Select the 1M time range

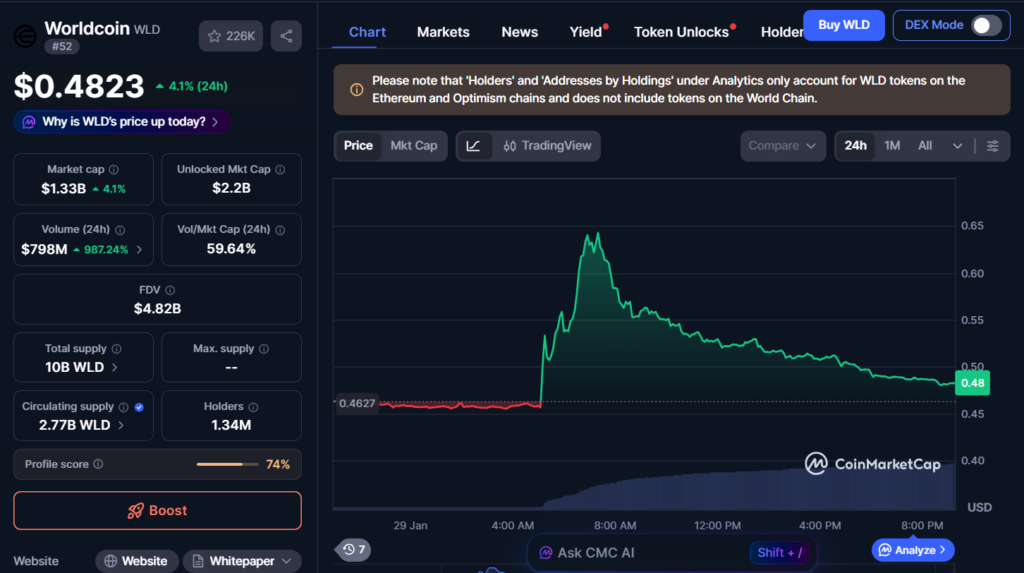[x=892, y=146]
